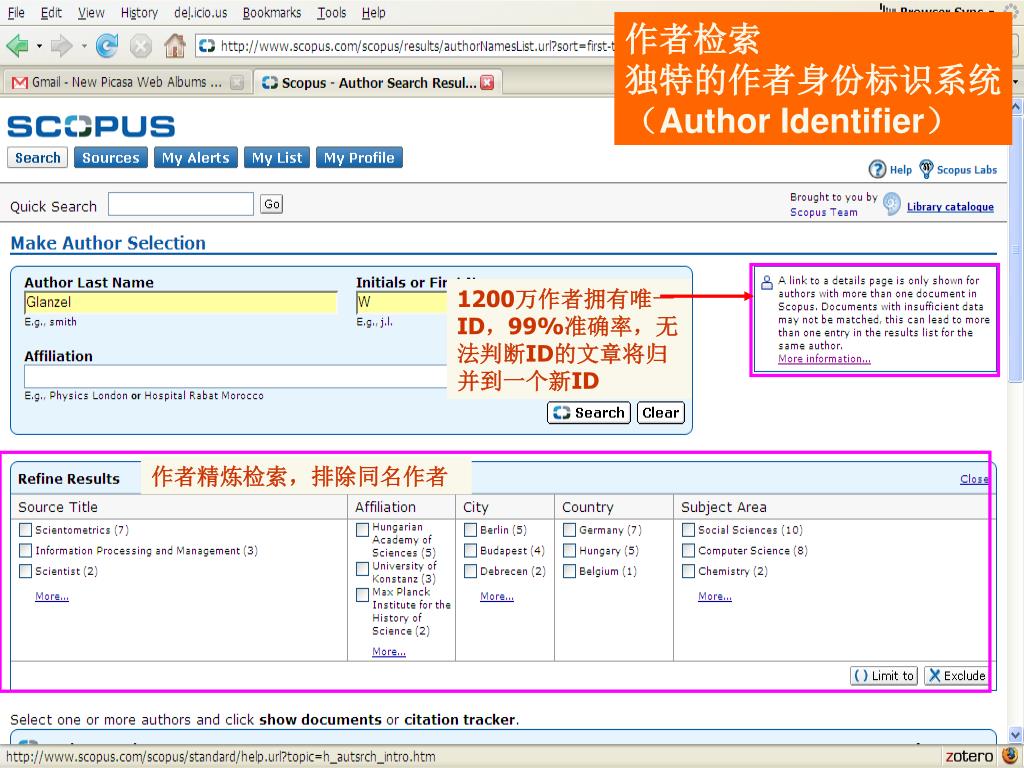Open the browser Help menu

[x=374, y=12]
